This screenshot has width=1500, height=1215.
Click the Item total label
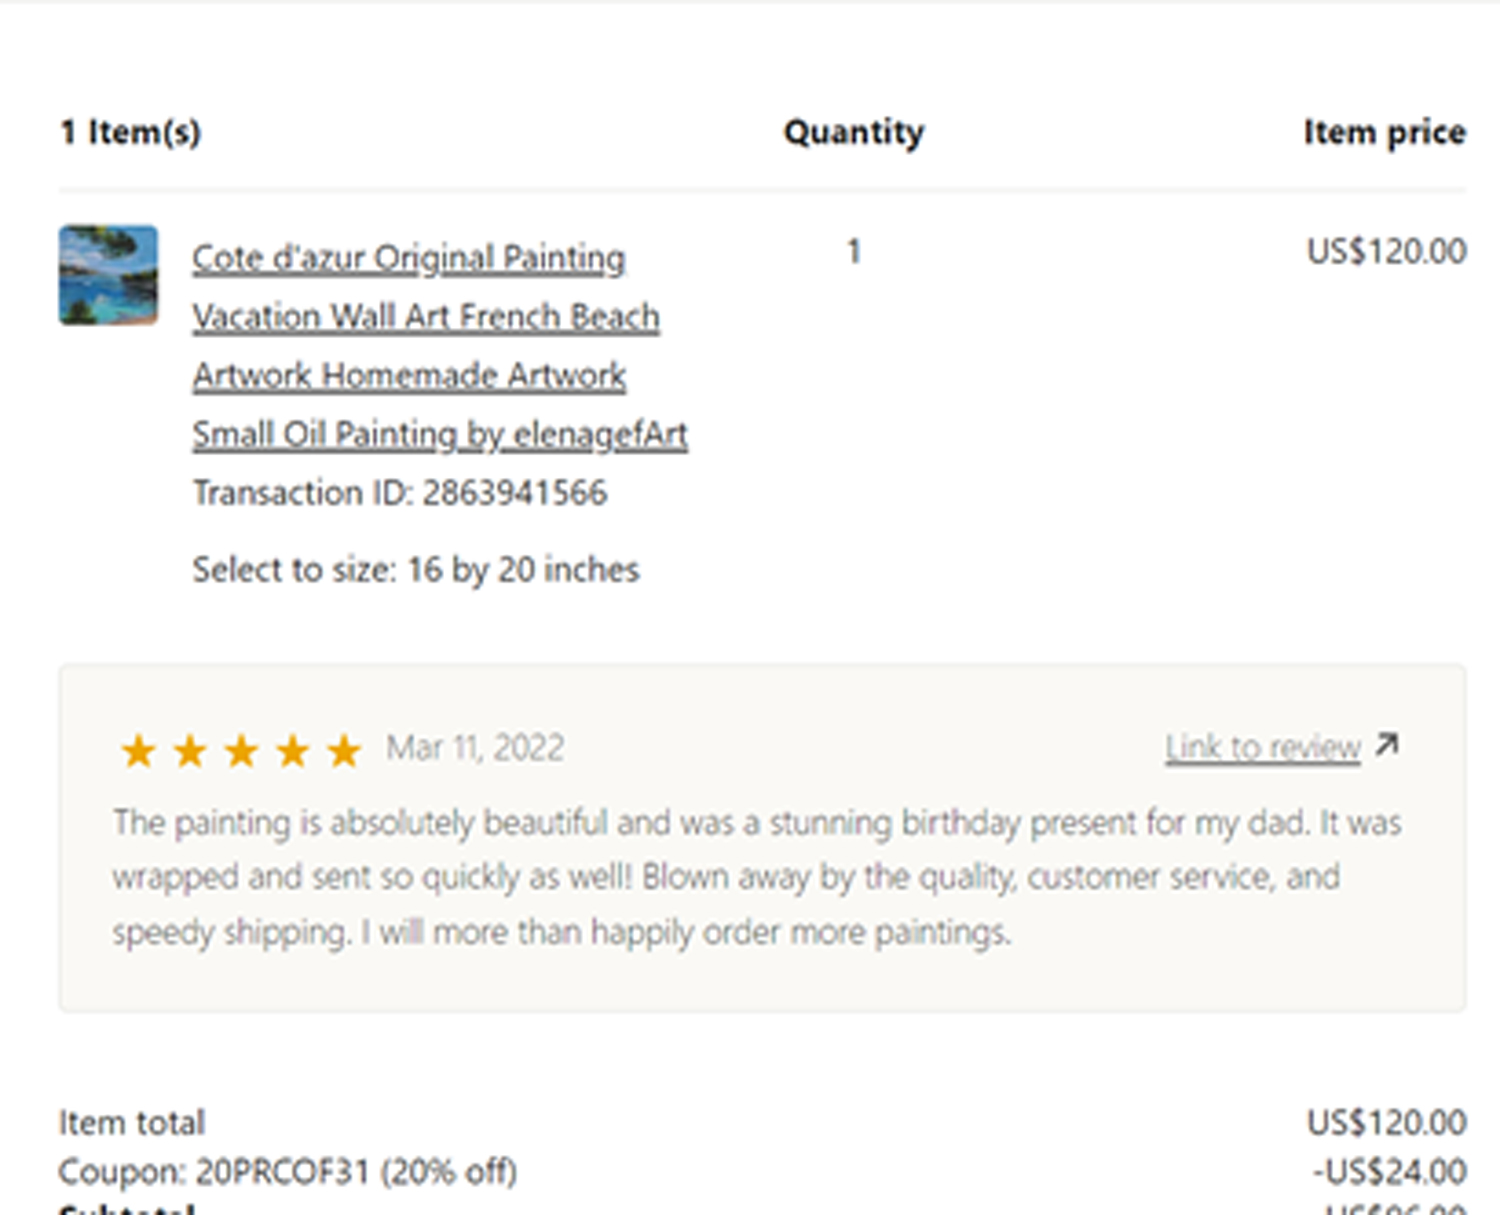click(x=132, y=1123)
